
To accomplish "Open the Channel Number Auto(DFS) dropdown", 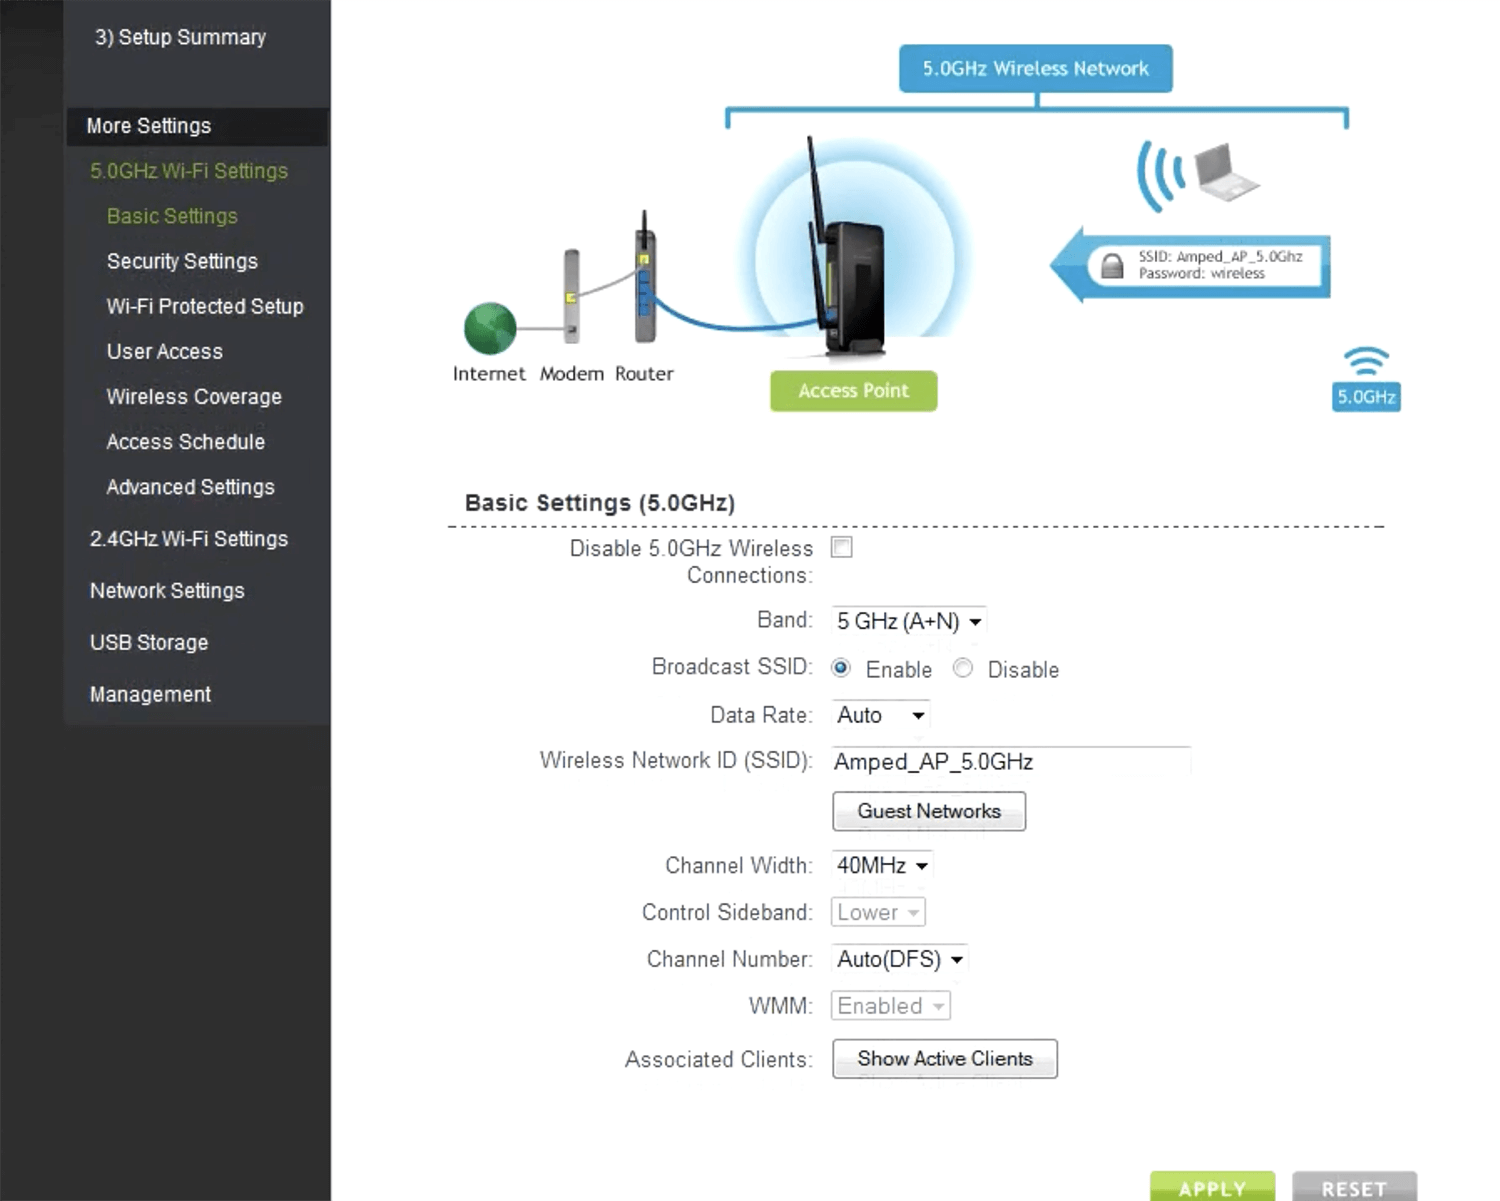I will coord(899,959).
